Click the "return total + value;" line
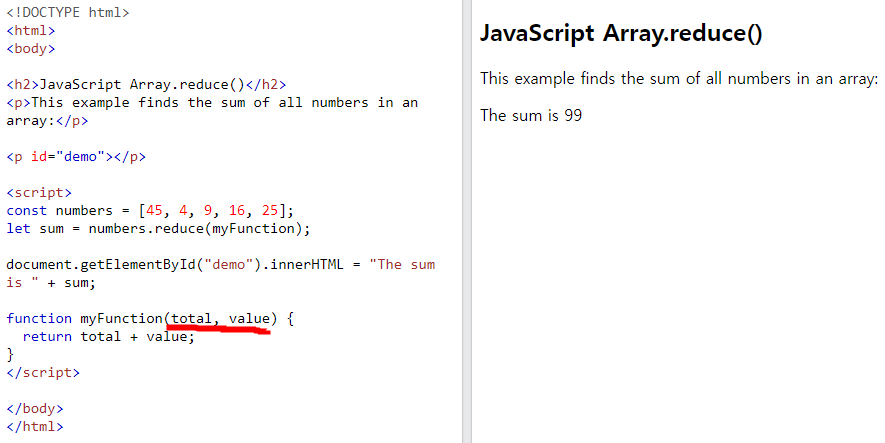This screenshot has height=443, width=885. (108, 336)
